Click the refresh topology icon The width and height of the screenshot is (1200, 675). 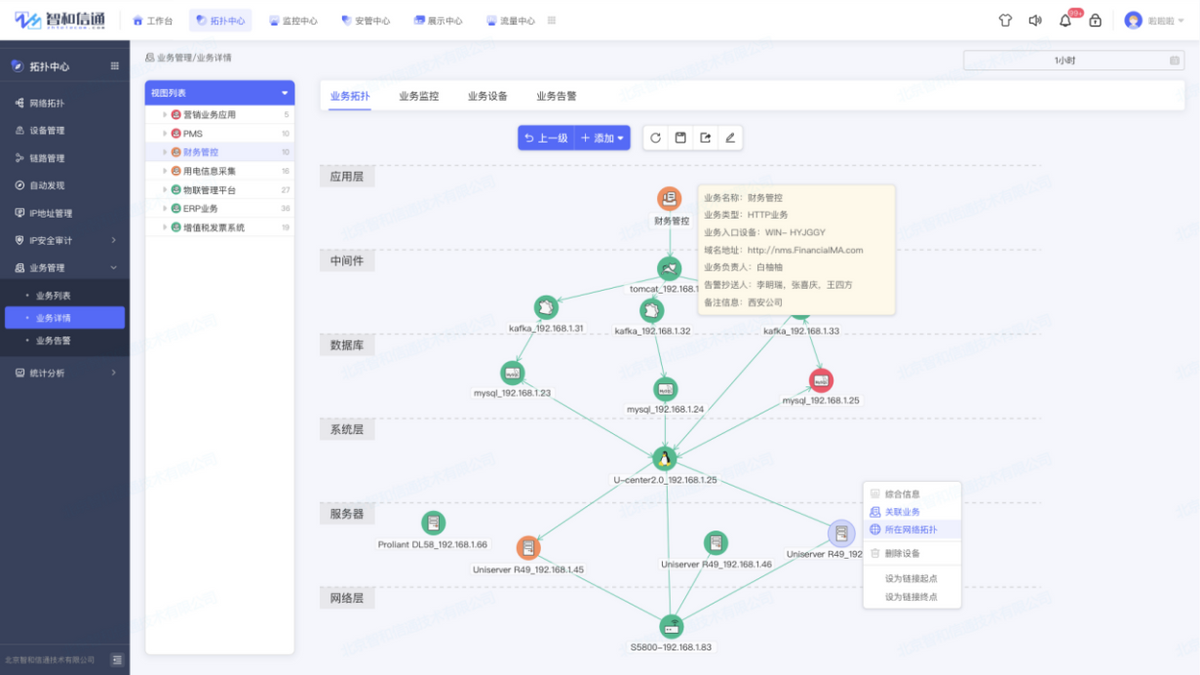656,138
